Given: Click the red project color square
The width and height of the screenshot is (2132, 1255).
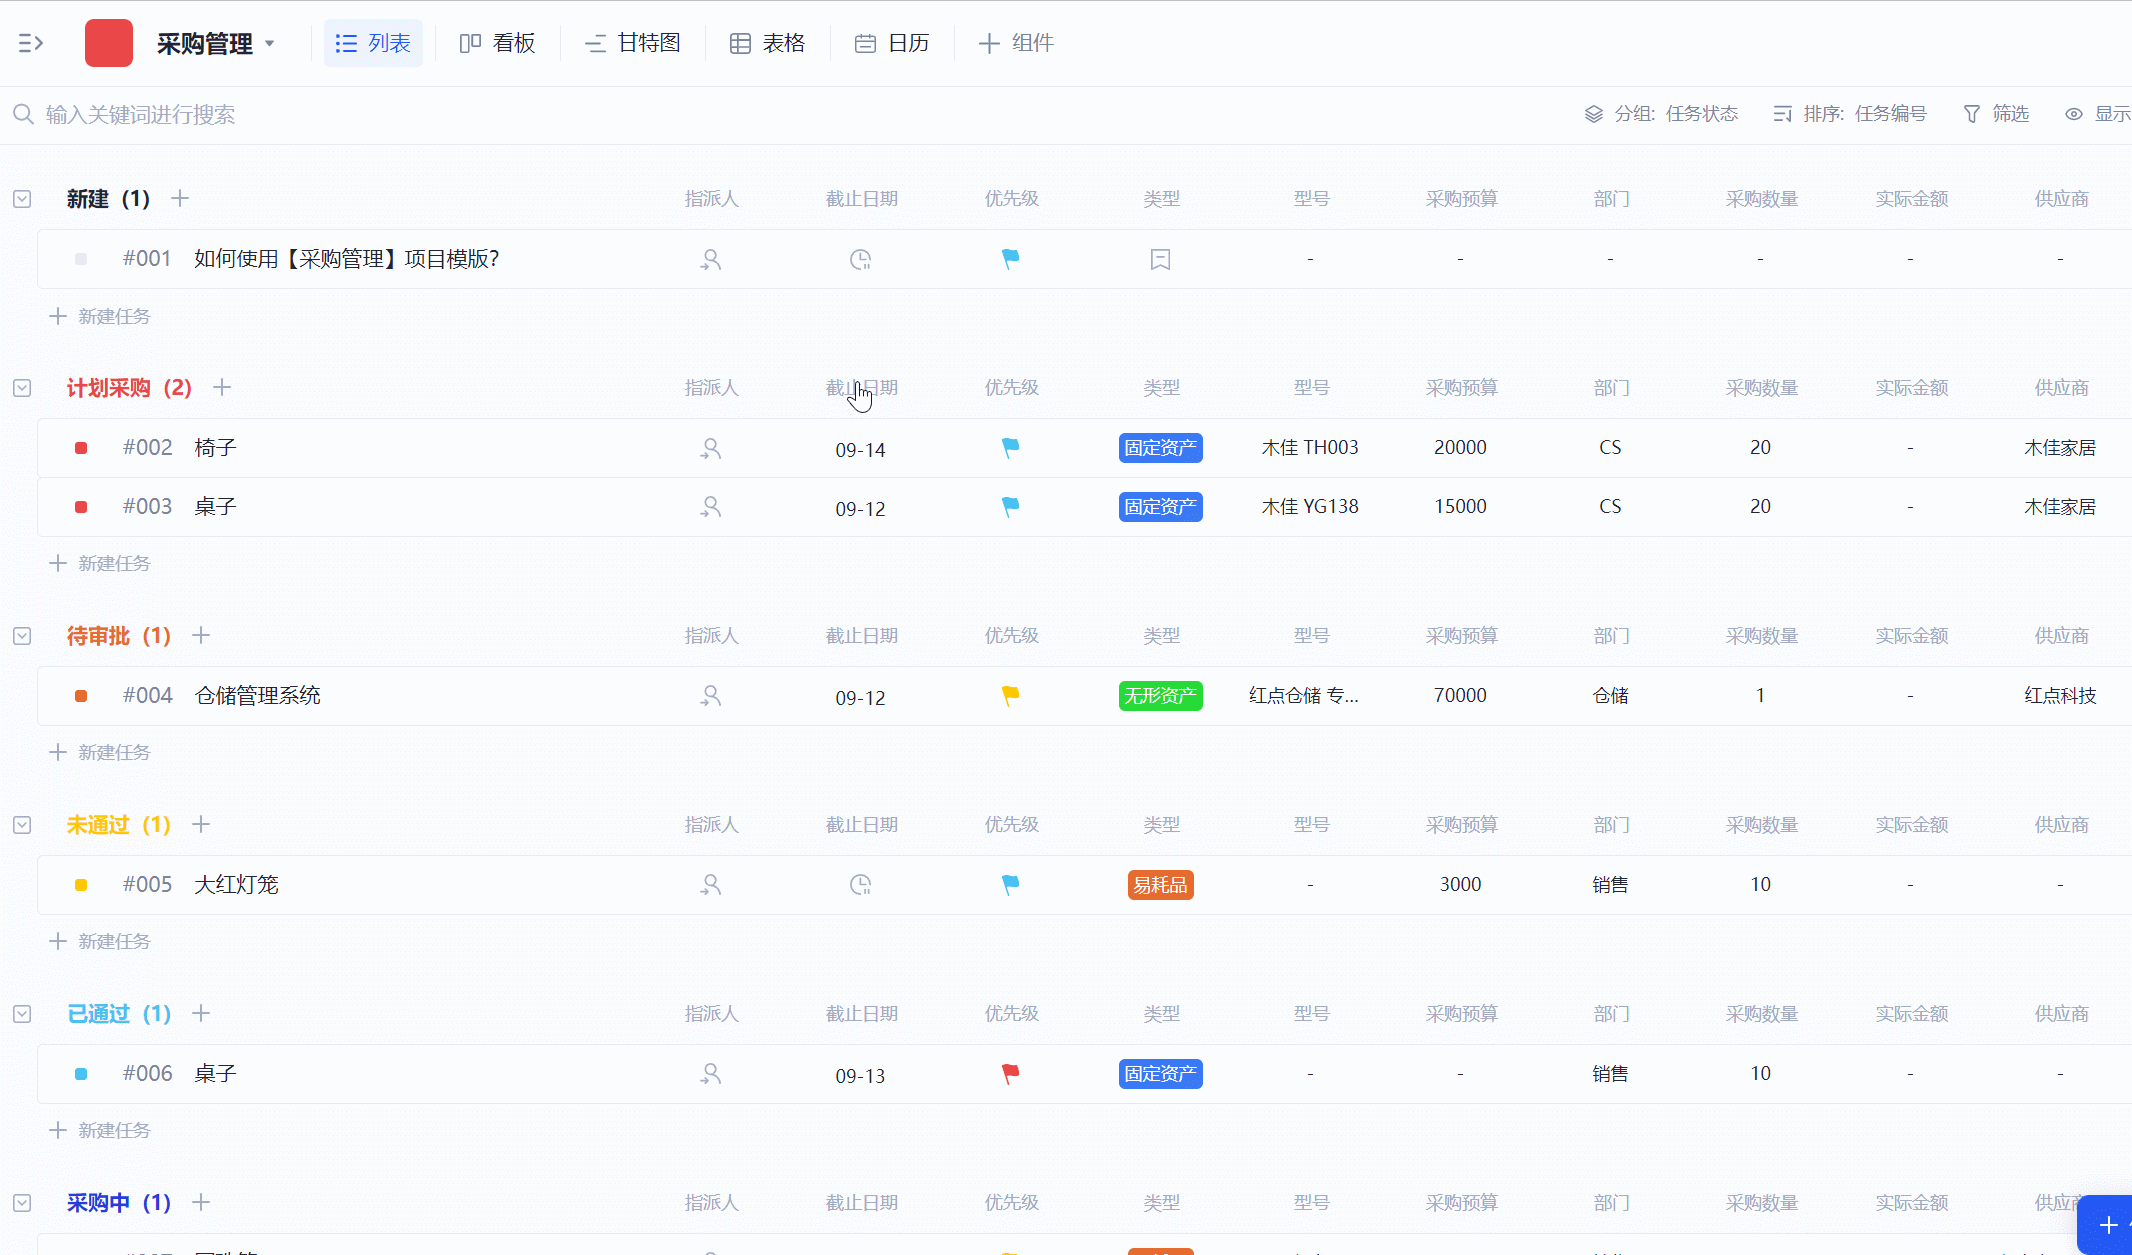Looking at the screenshot, I should 109,43.
